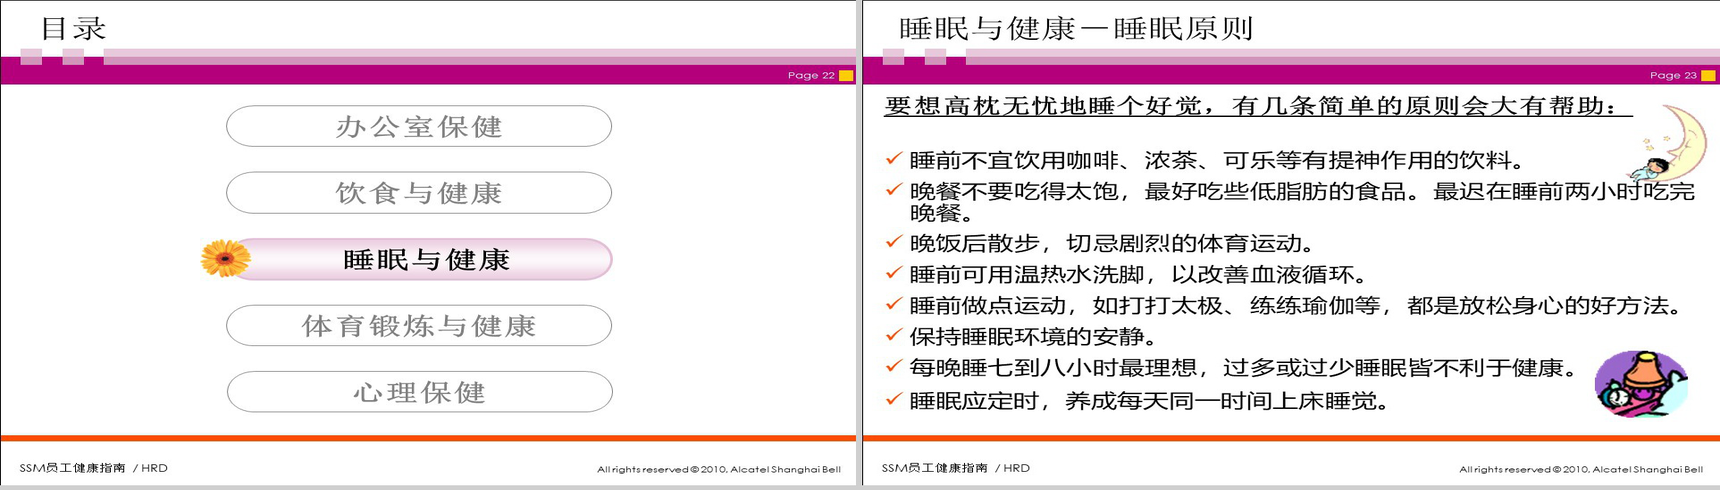Click the checkmark beside 睡前可用温热水洗脚
Viewport: 1720px width, 490px height.
point(894,272)
